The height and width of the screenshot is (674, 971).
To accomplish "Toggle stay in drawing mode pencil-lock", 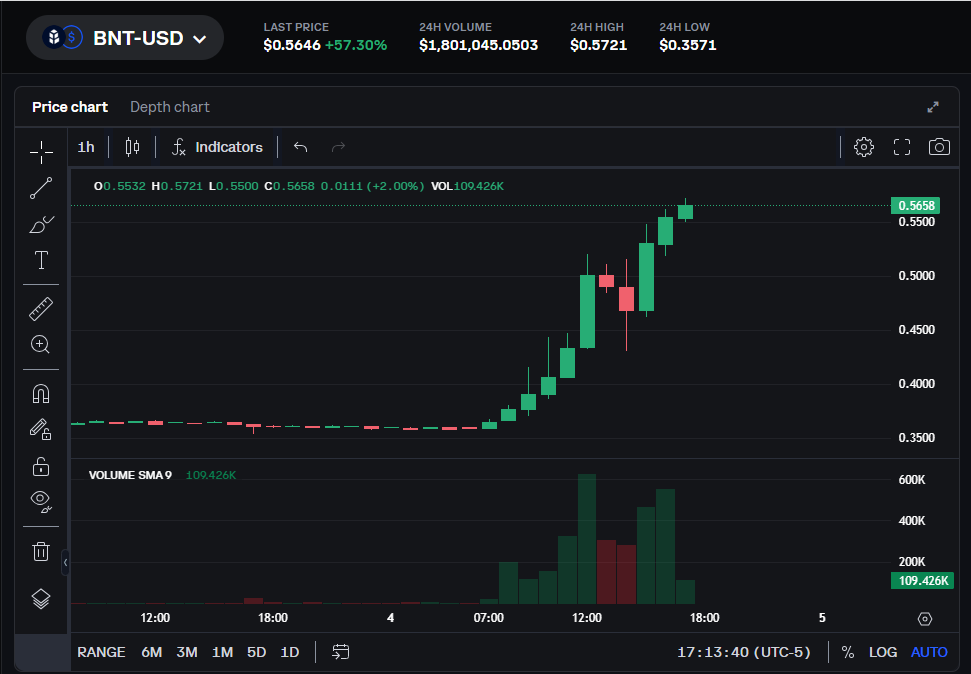I will coord(41,429).
